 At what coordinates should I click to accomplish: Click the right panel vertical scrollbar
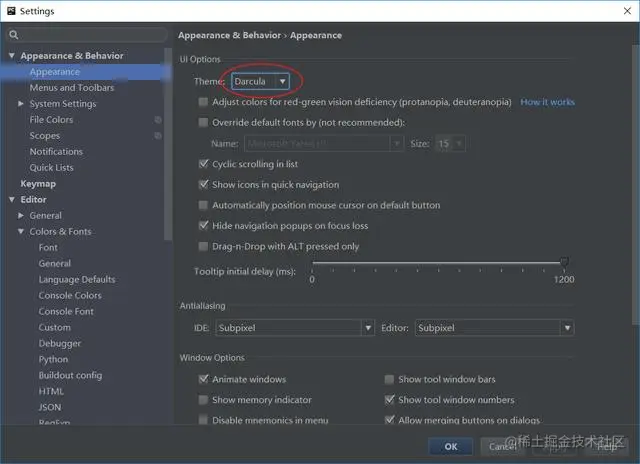pyautogui.click(x=636, y=185)
